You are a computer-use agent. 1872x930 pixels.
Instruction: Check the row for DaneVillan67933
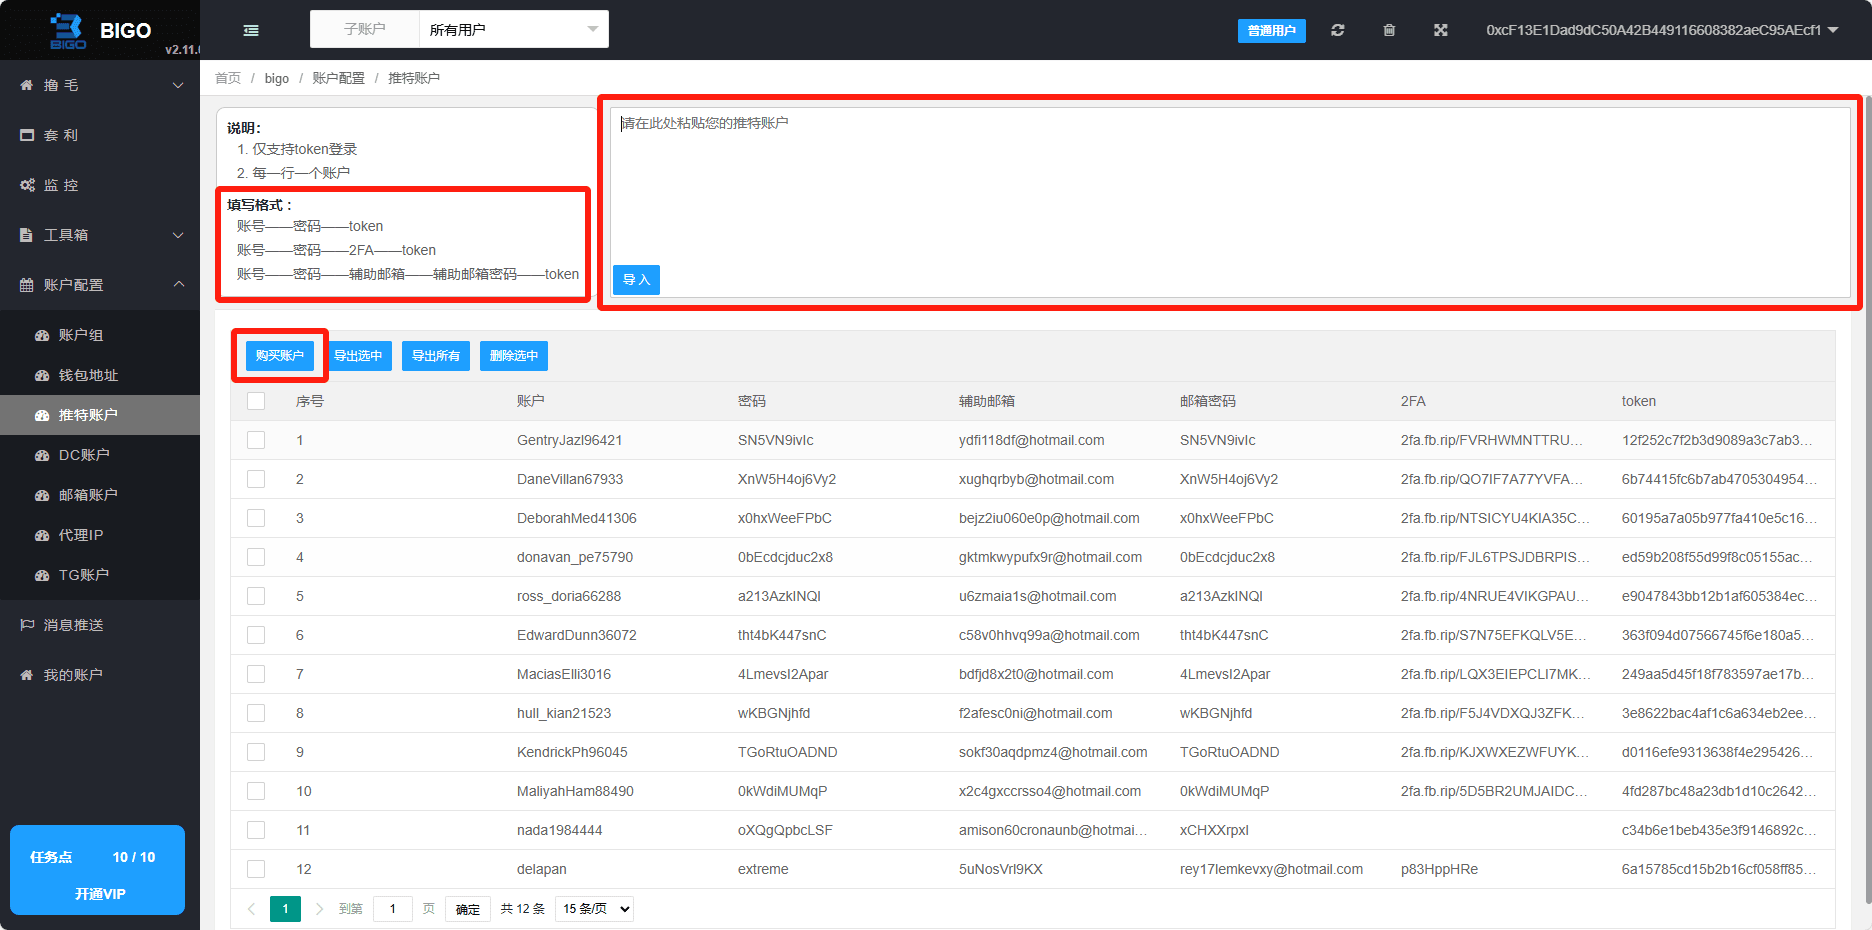point(256,479)
